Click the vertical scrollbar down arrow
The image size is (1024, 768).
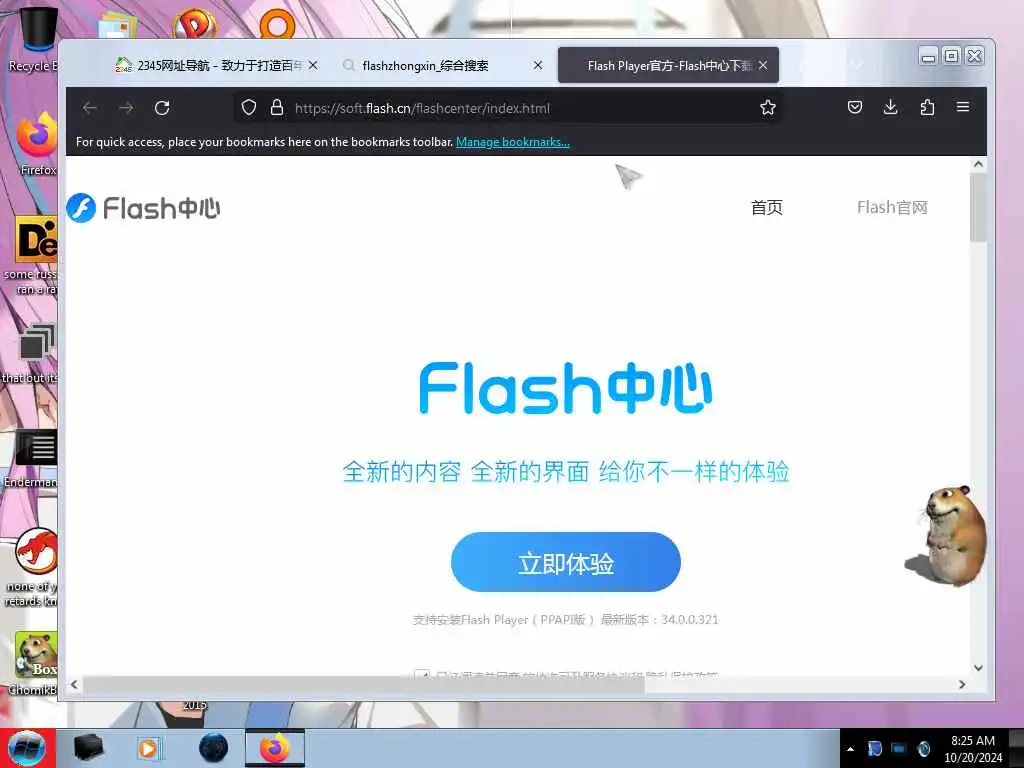click(x=978, y=667)
